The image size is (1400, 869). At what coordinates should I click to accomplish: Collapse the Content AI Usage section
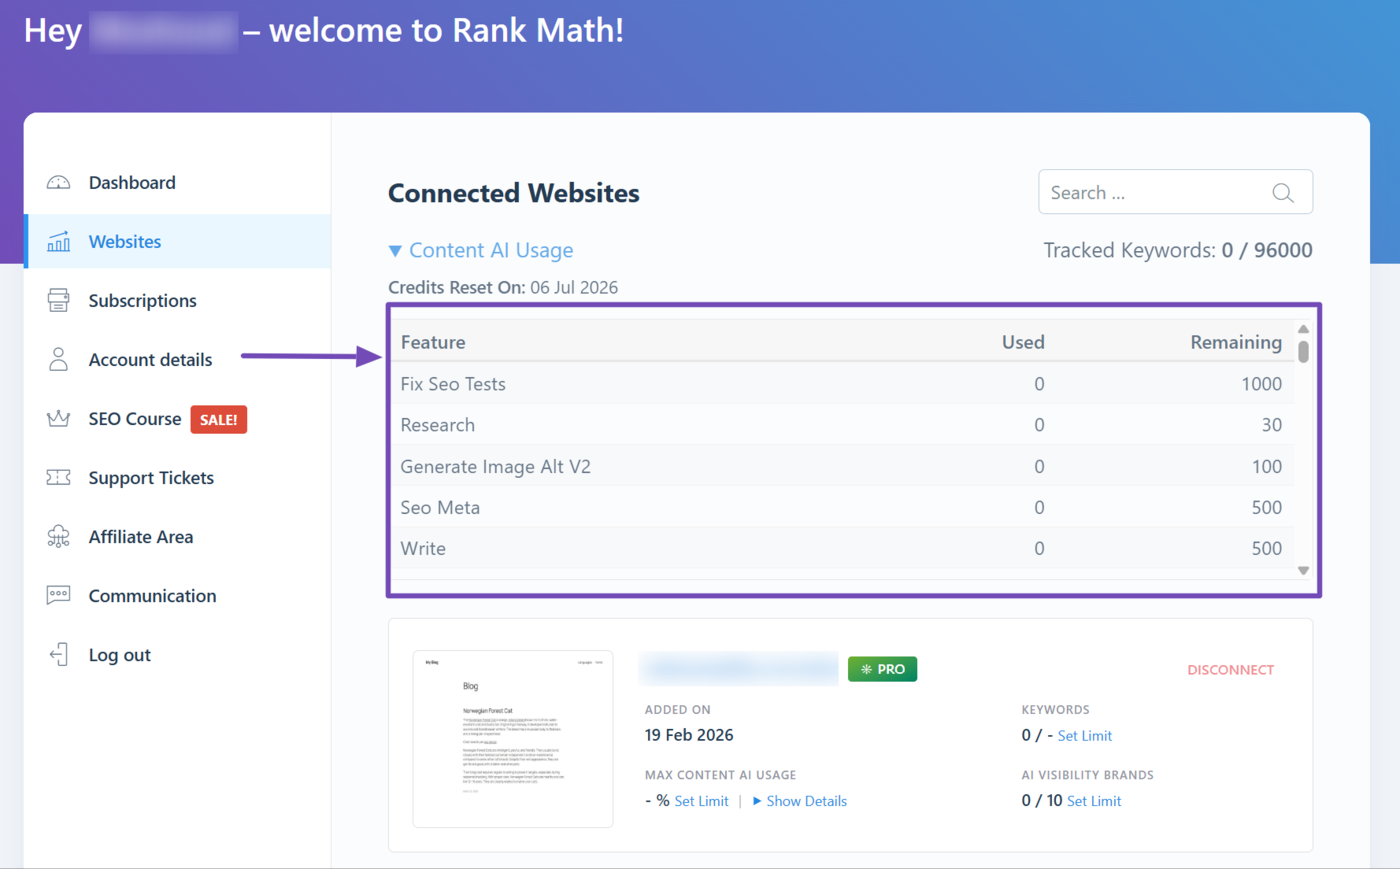tap(481, 250)
